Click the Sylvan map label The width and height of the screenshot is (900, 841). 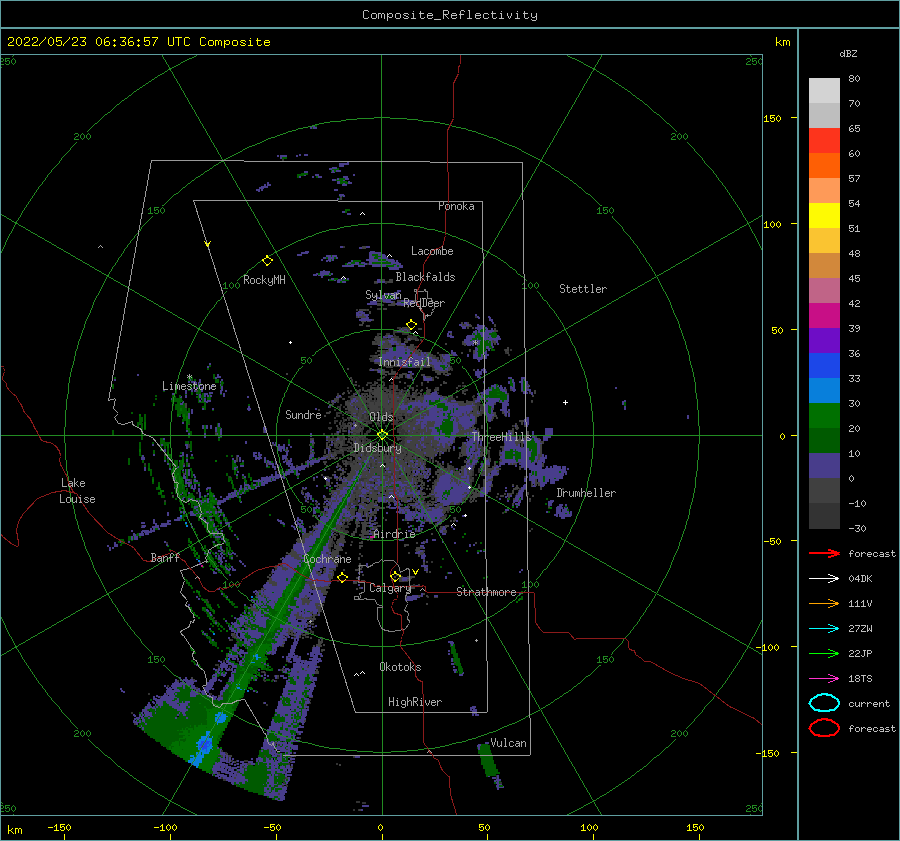[x=383, y=295]
